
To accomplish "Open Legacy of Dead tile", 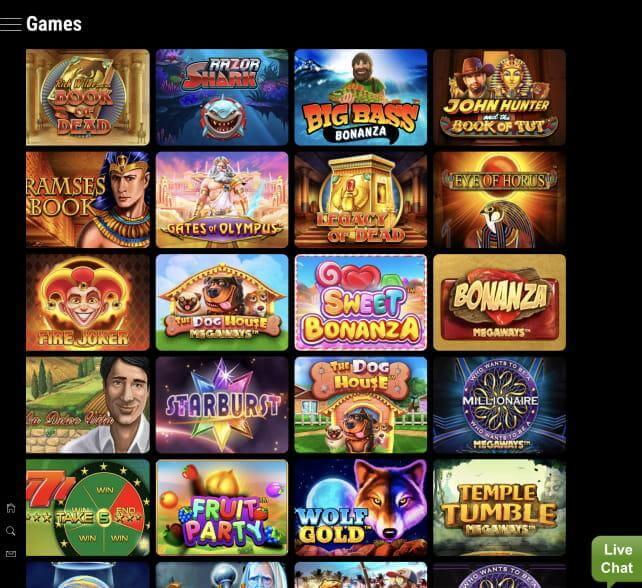I will (x=361, y=200).
